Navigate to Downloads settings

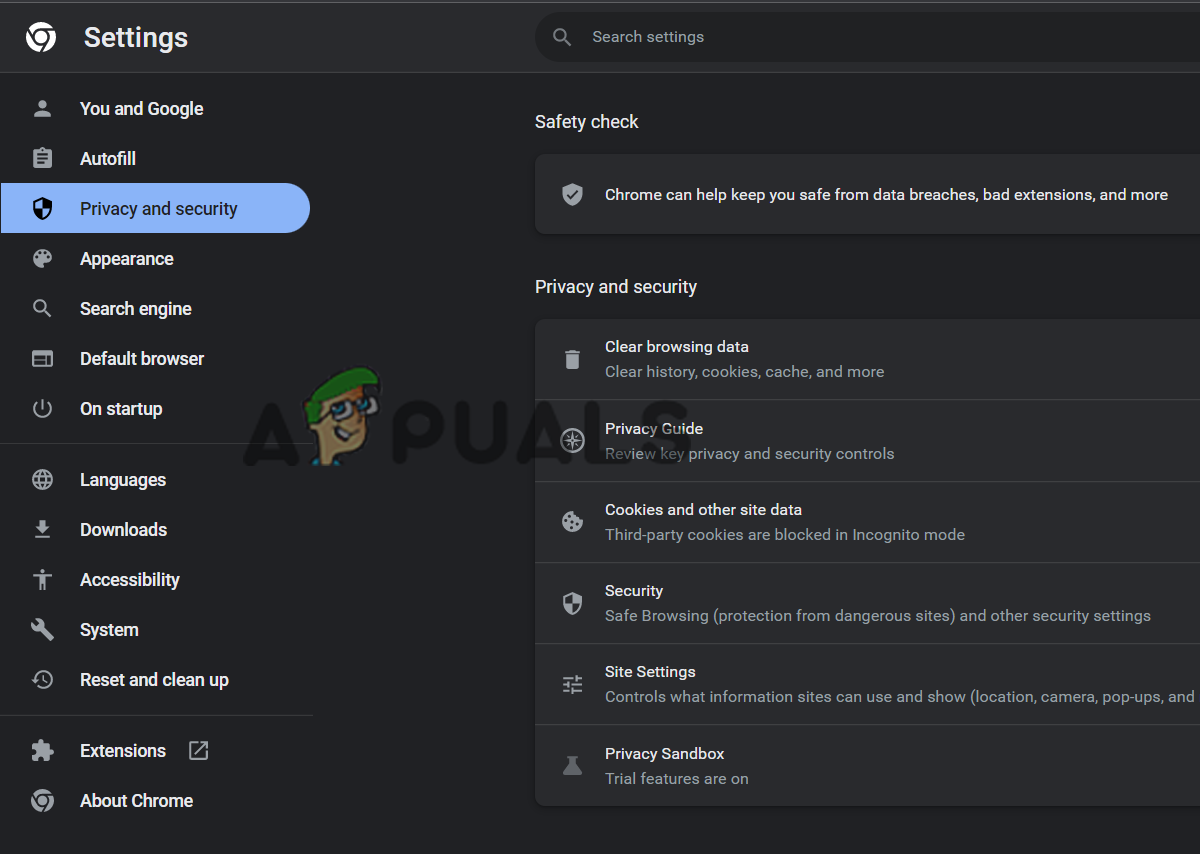click(x=123, y=530)
